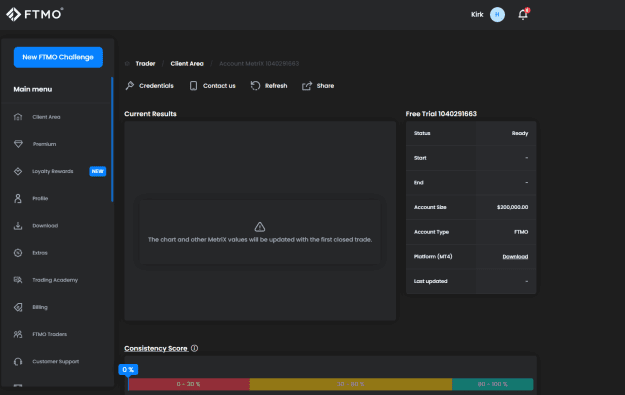Open the notifications bell
The width and height of the screenshot is (625, 395).
point(523,14)
